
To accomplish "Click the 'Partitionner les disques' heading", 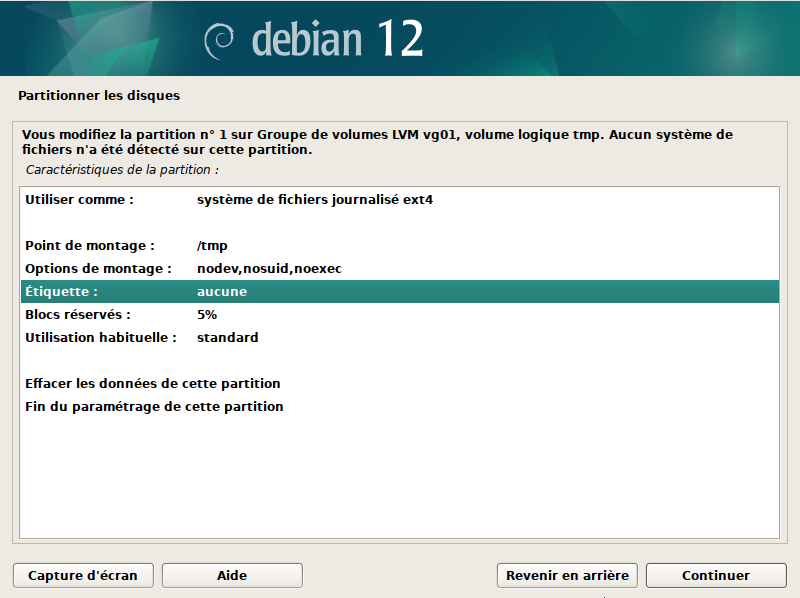I will tap(99, 95).
